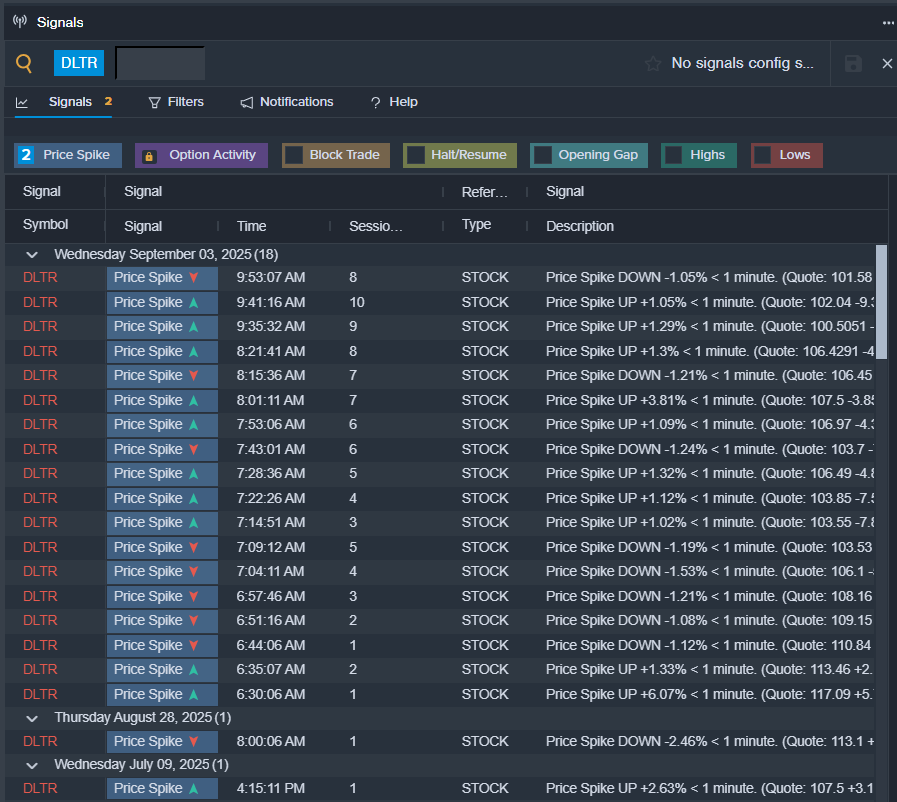The image size is (897, 802).
Task: Collapse the Thursday August 28, 2025 group
Action: 32,718
